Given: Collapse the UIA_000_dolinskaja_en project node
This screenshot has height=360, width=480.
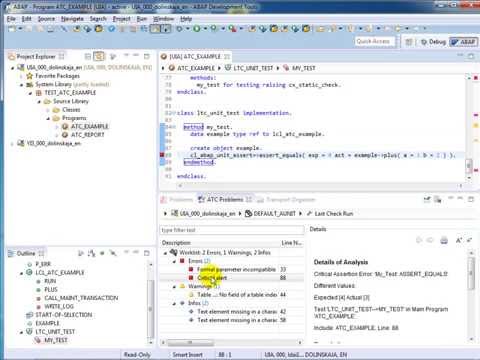Looking at the screenshot, I should pyautogui.click(x=13, y=68).
